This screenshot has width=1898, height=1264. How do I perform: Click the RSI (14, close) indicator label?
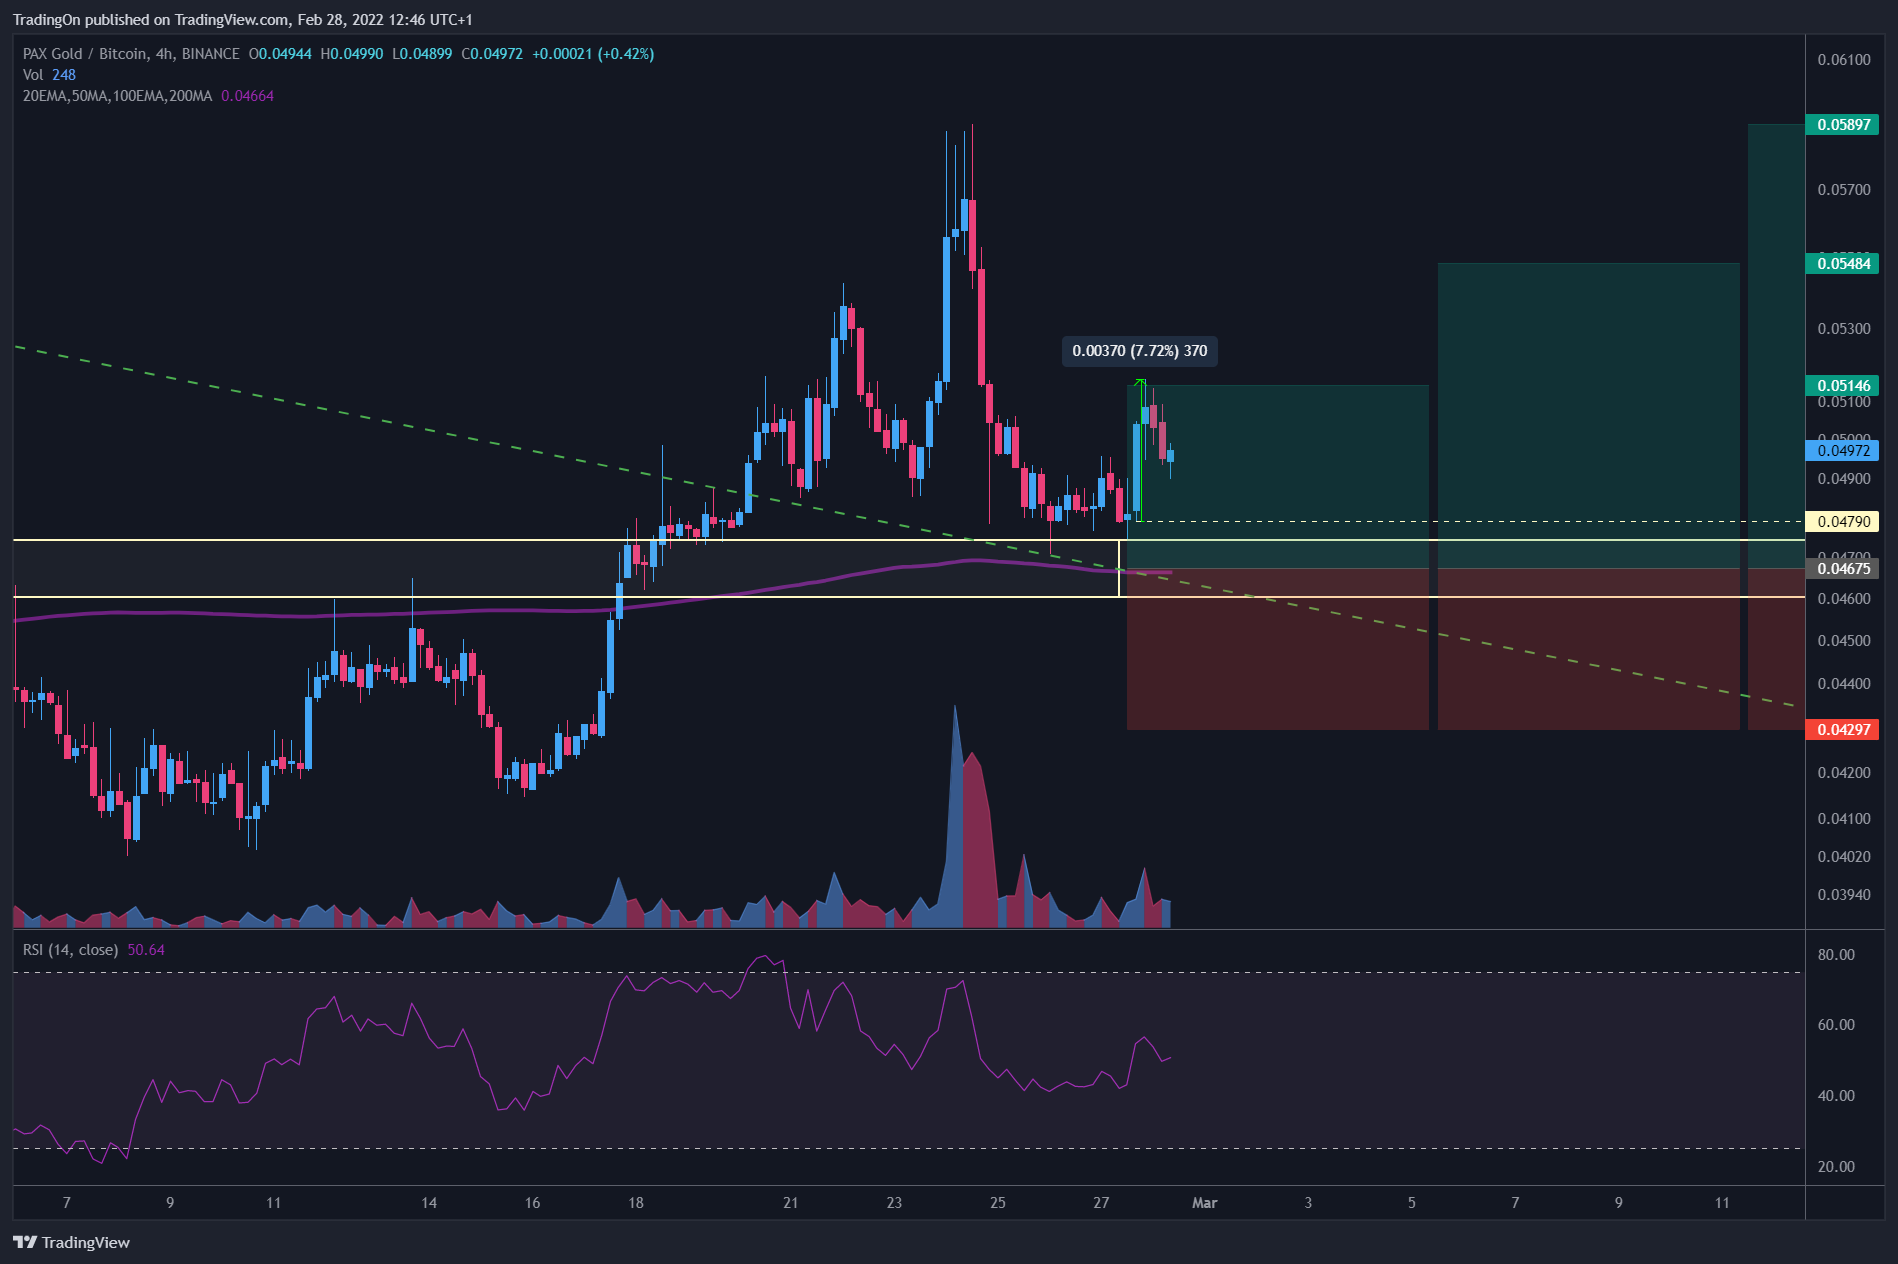tap(70, 950)
